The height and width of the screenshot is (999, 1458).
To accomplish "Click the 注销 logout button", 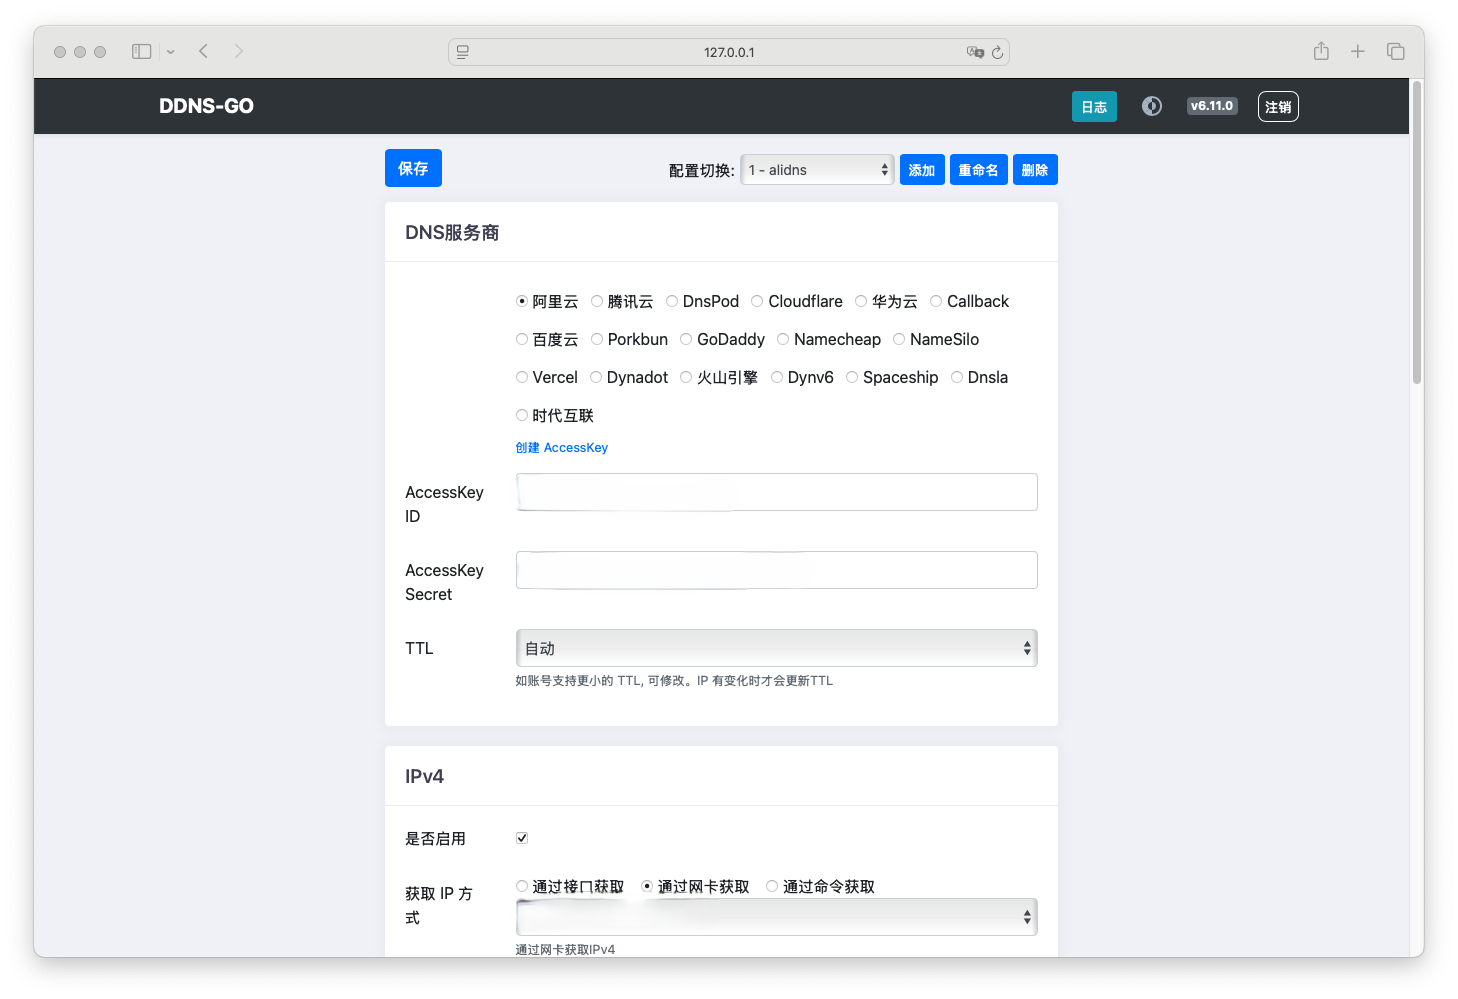I will coord(1278,107).
